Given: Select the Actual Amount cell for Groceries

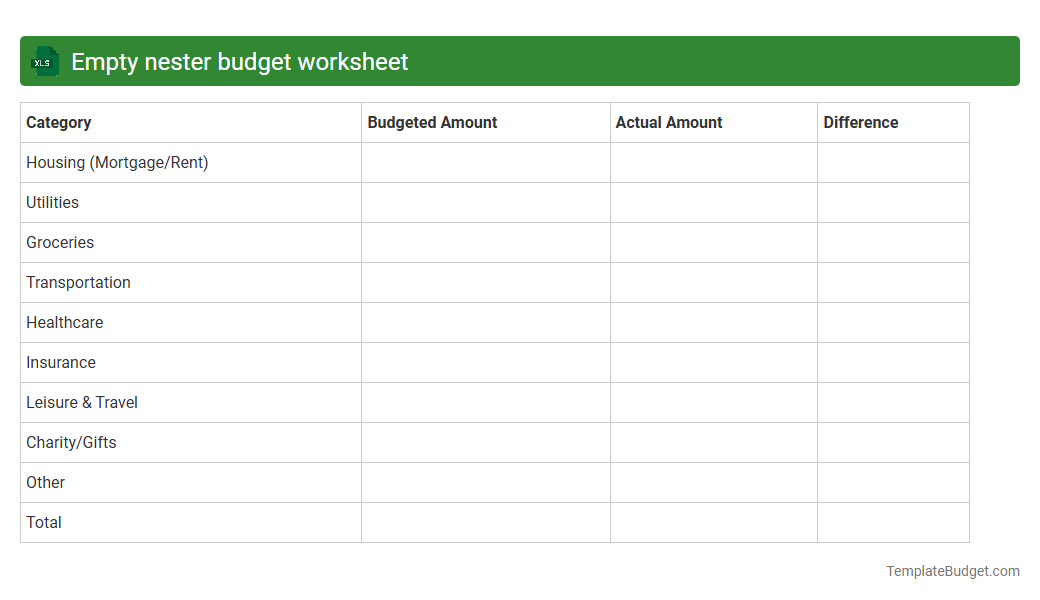Looking at the screenshot, I should [713, 242].
